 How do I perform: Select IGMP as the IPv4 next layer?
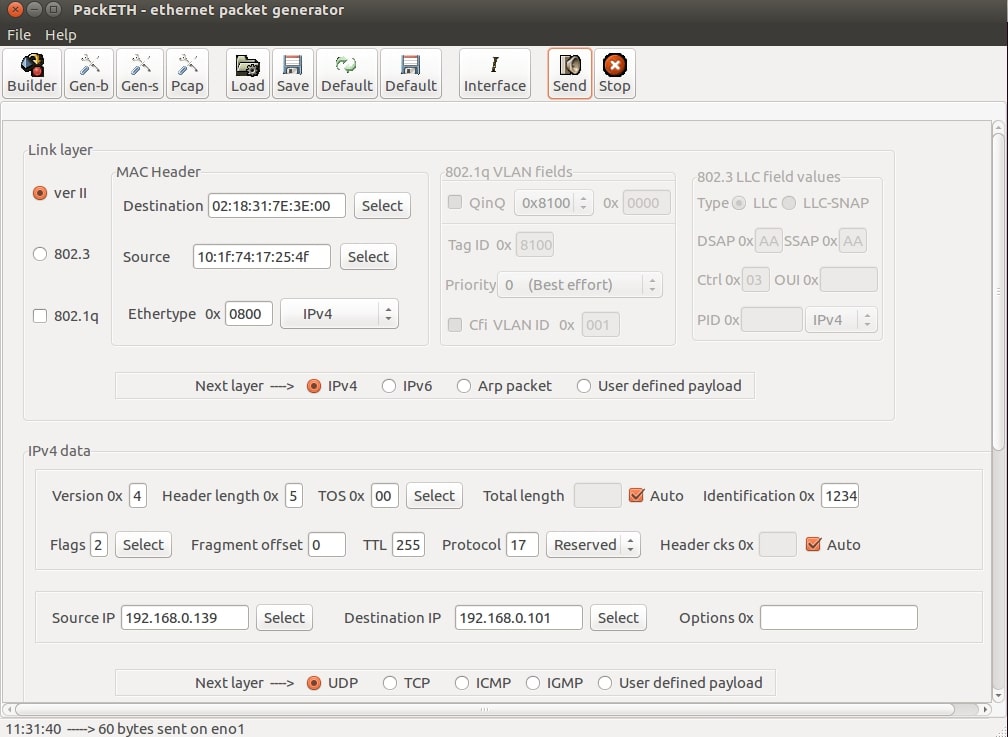pos(533,683)
